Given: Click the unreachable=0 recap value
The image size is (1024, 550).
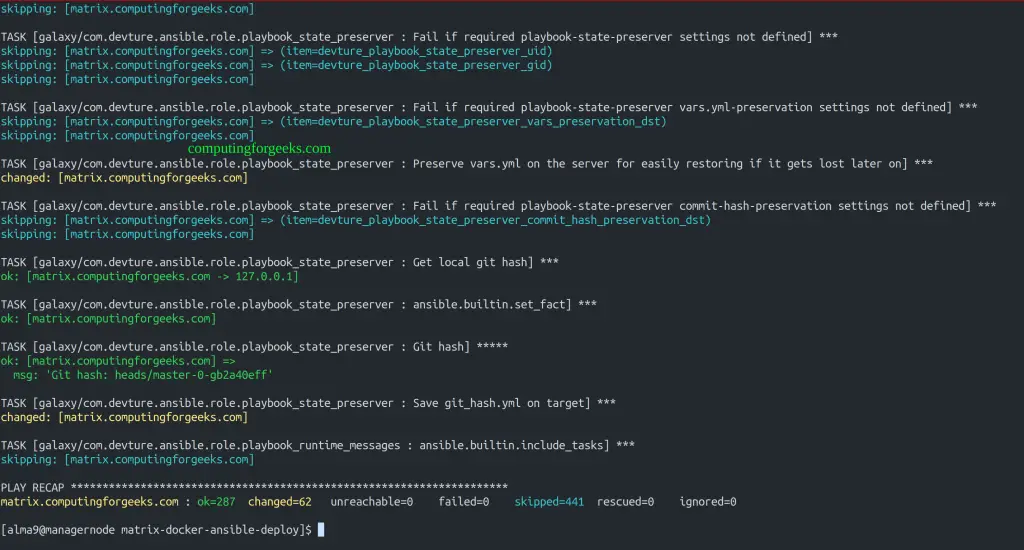Looking at the screenshot, I should (x=372, y=502).
